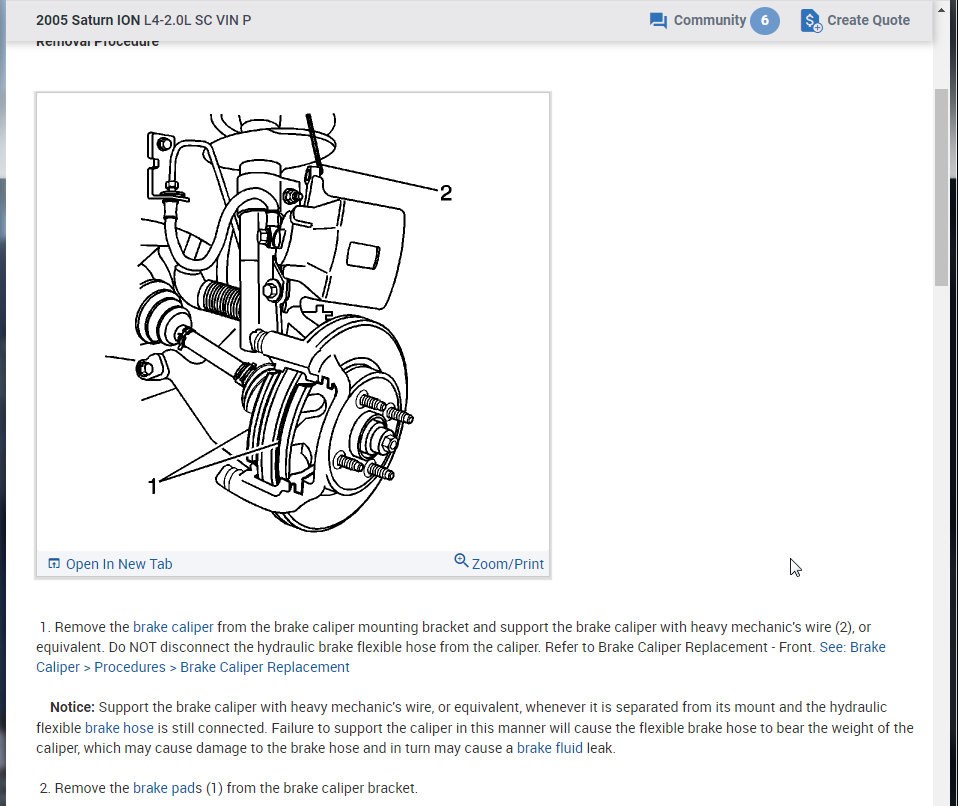Click the 'Notice:' bold label text
Screen dimensions: 958x806
[x=72, y=707]
